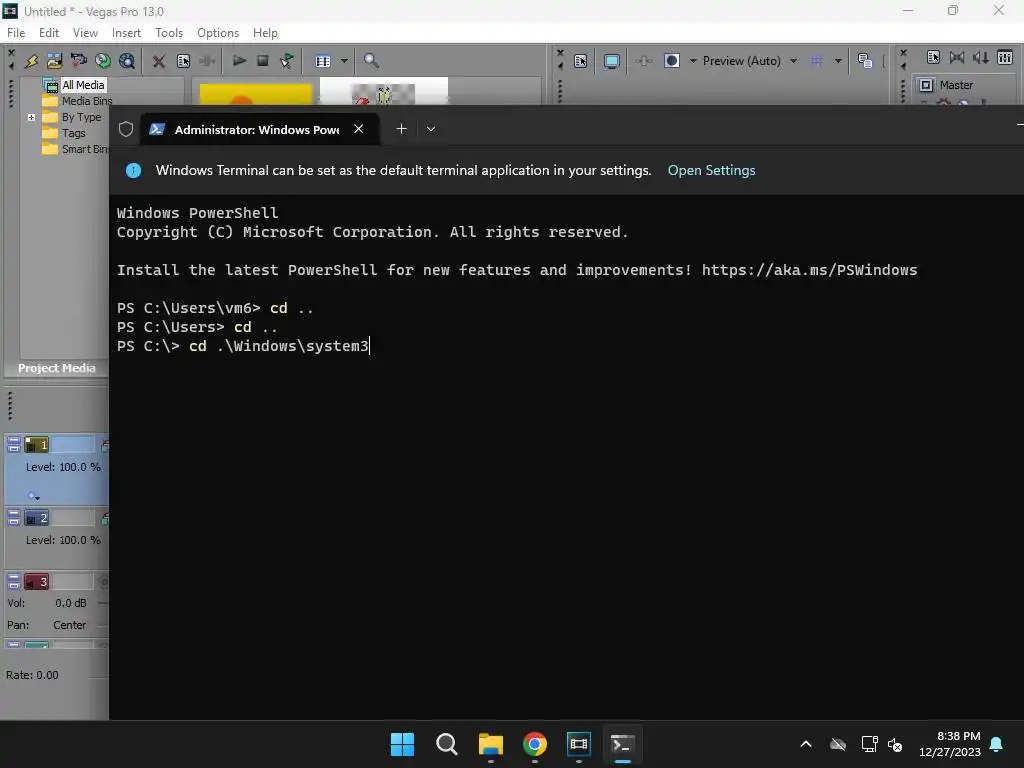The height and width of the screenshot is (768, 1024).
Task: Click the Copy Snapshot to Clipboard icon
Action: (865, 61)
